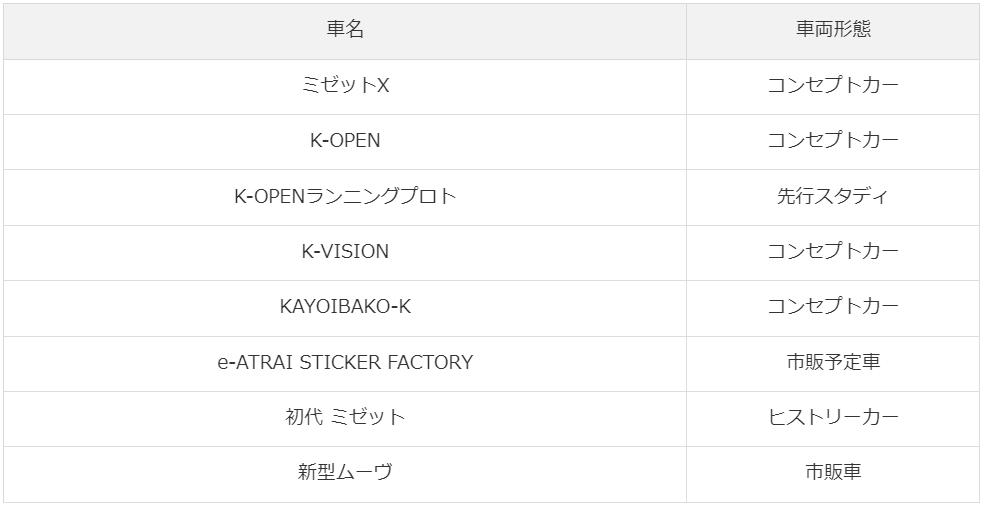Image resolution: width=982 pixels, height=505 pixels.
Task: Click the 車名 column header
Action: click(x=344, y=31)
